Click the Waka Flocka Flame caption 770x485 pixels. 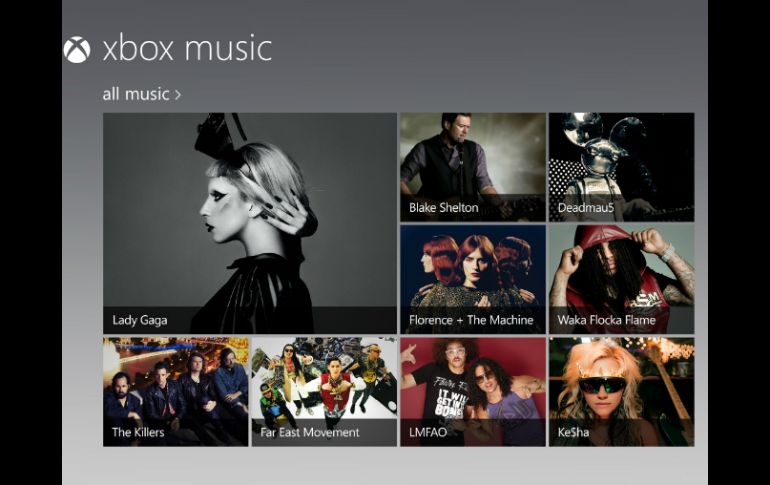[x=607, y=321]
